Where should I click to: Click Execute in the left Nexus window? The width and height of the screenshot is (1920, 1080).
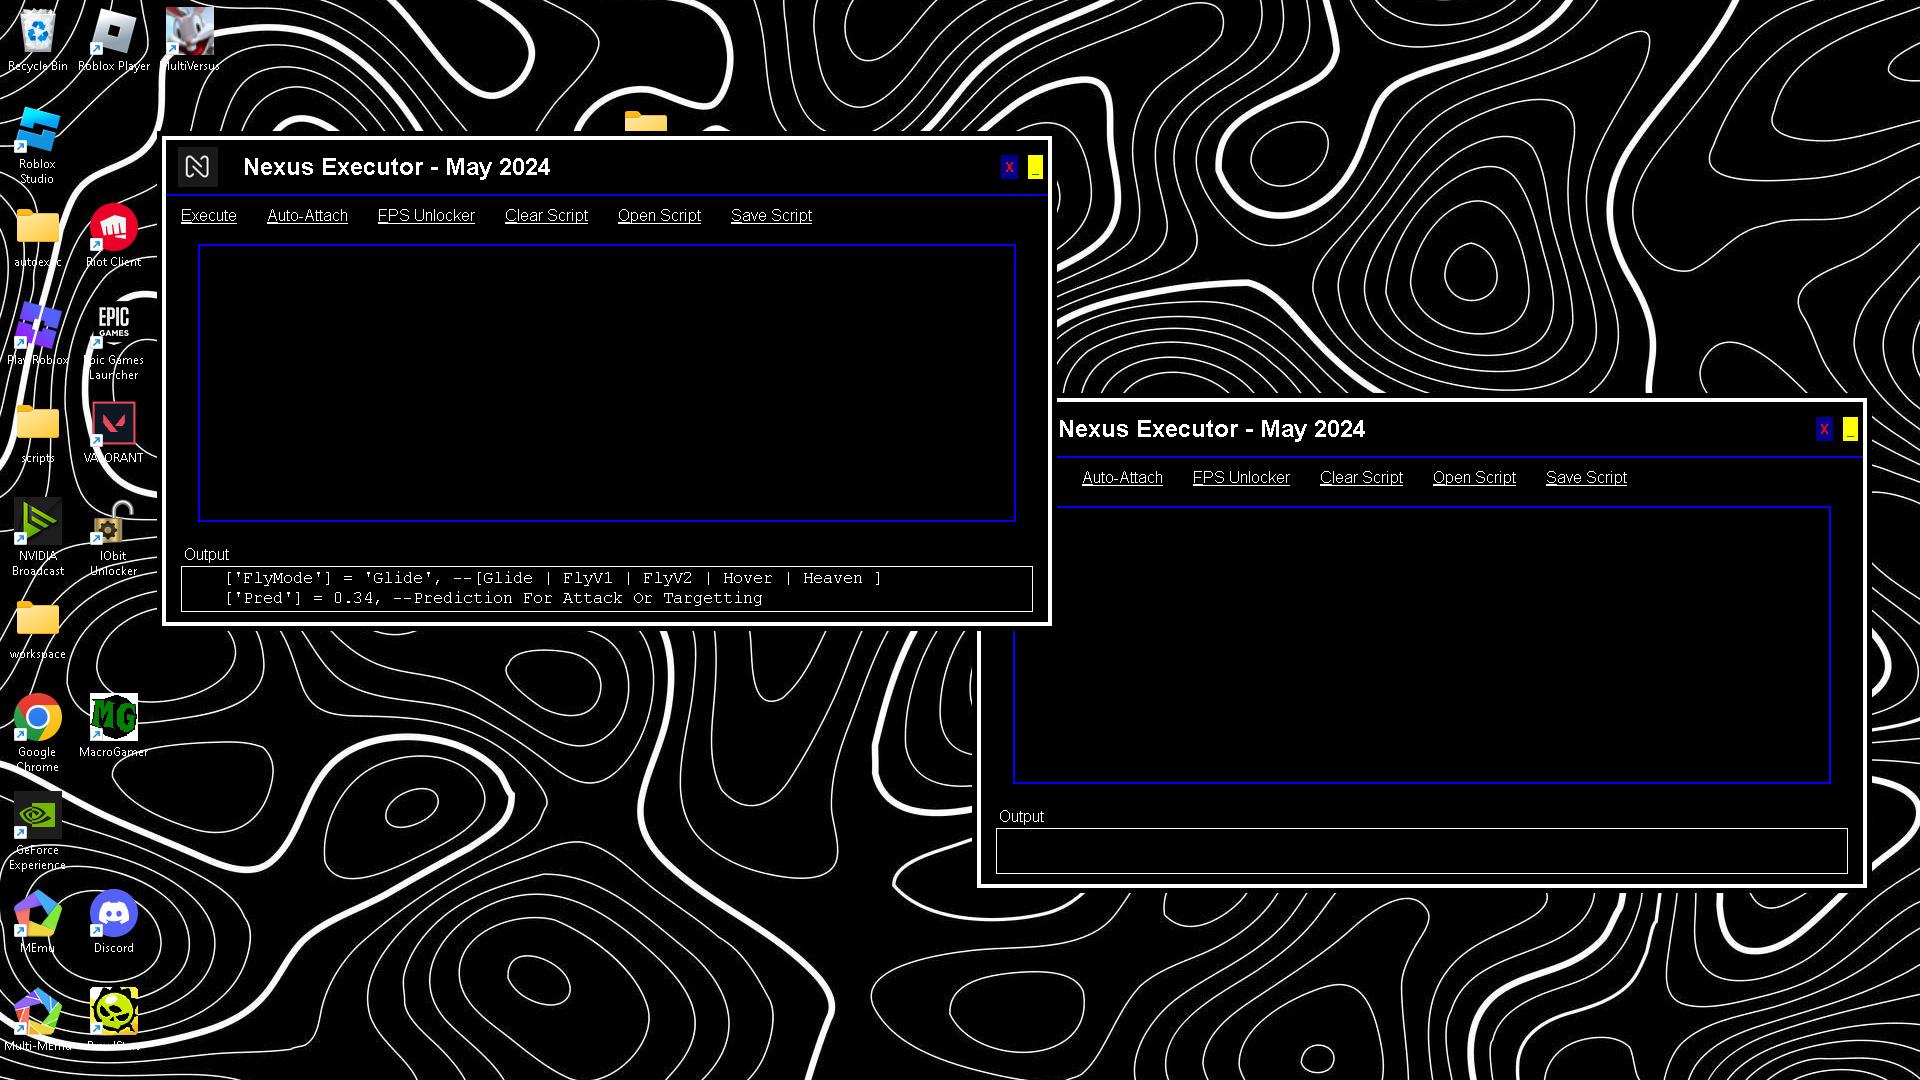click(209, 216)
